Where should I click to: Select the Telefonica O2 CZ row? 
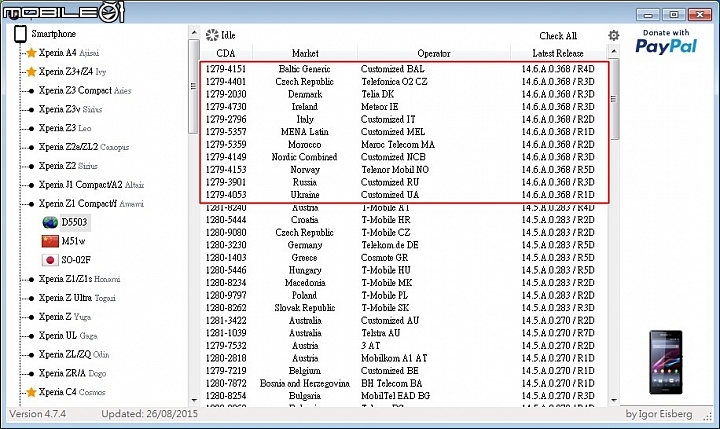405,82
